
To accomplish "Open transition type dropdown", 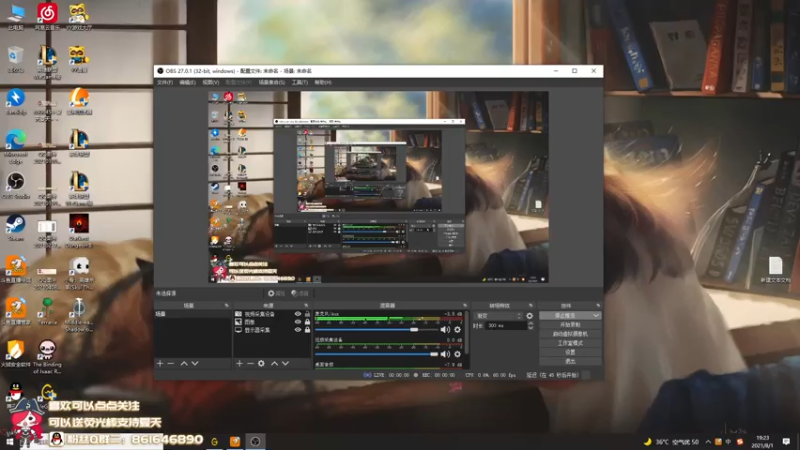I will (x=498, y=316).
